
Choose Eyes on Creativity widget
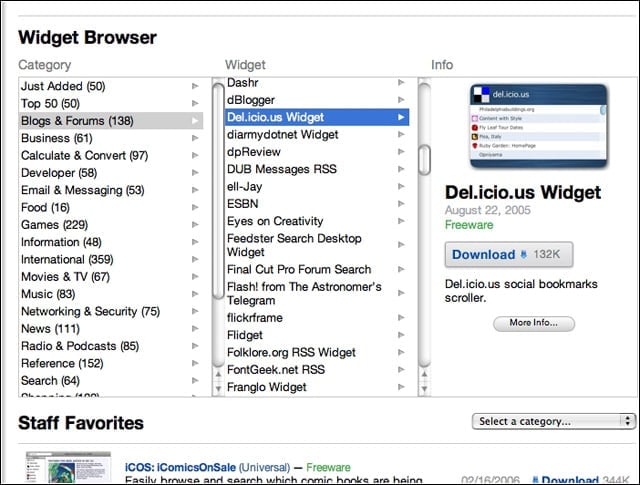[x=317, y=221]
